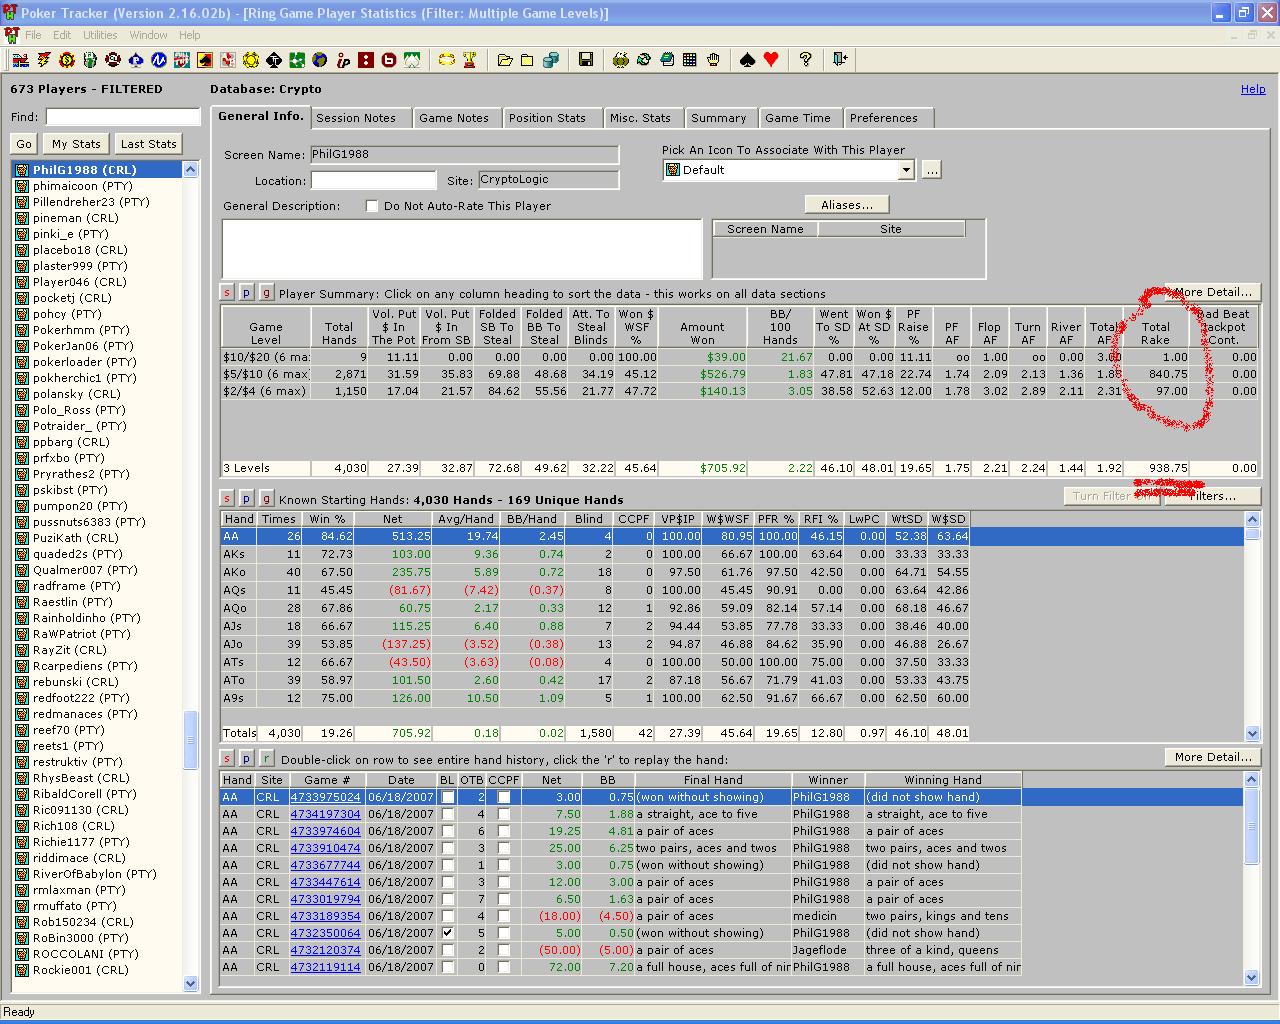Screen dimensions: 1280x1024
Task: Click the Location input field
Action: [373, 181]
